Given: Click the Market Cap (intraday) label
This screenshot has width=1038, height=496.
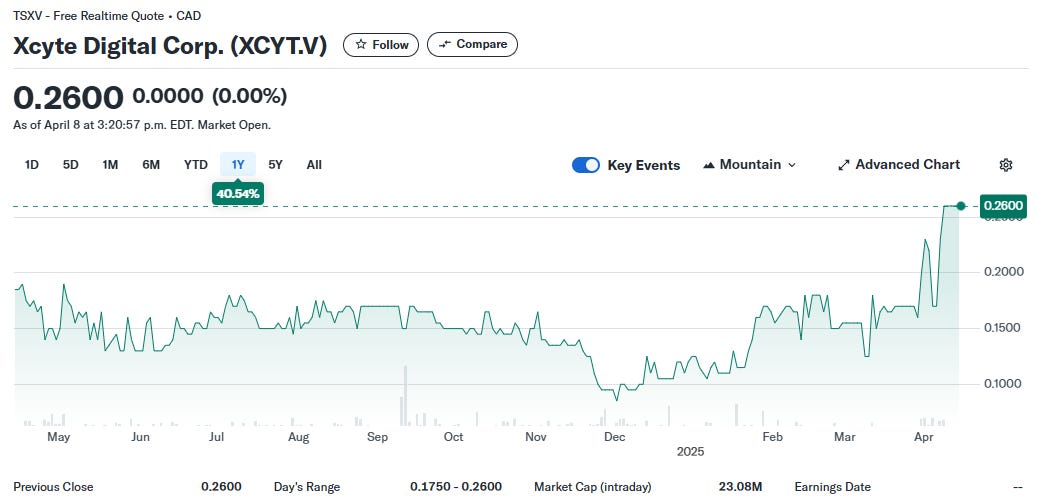Looking at the screenshot, I should 592,487.
